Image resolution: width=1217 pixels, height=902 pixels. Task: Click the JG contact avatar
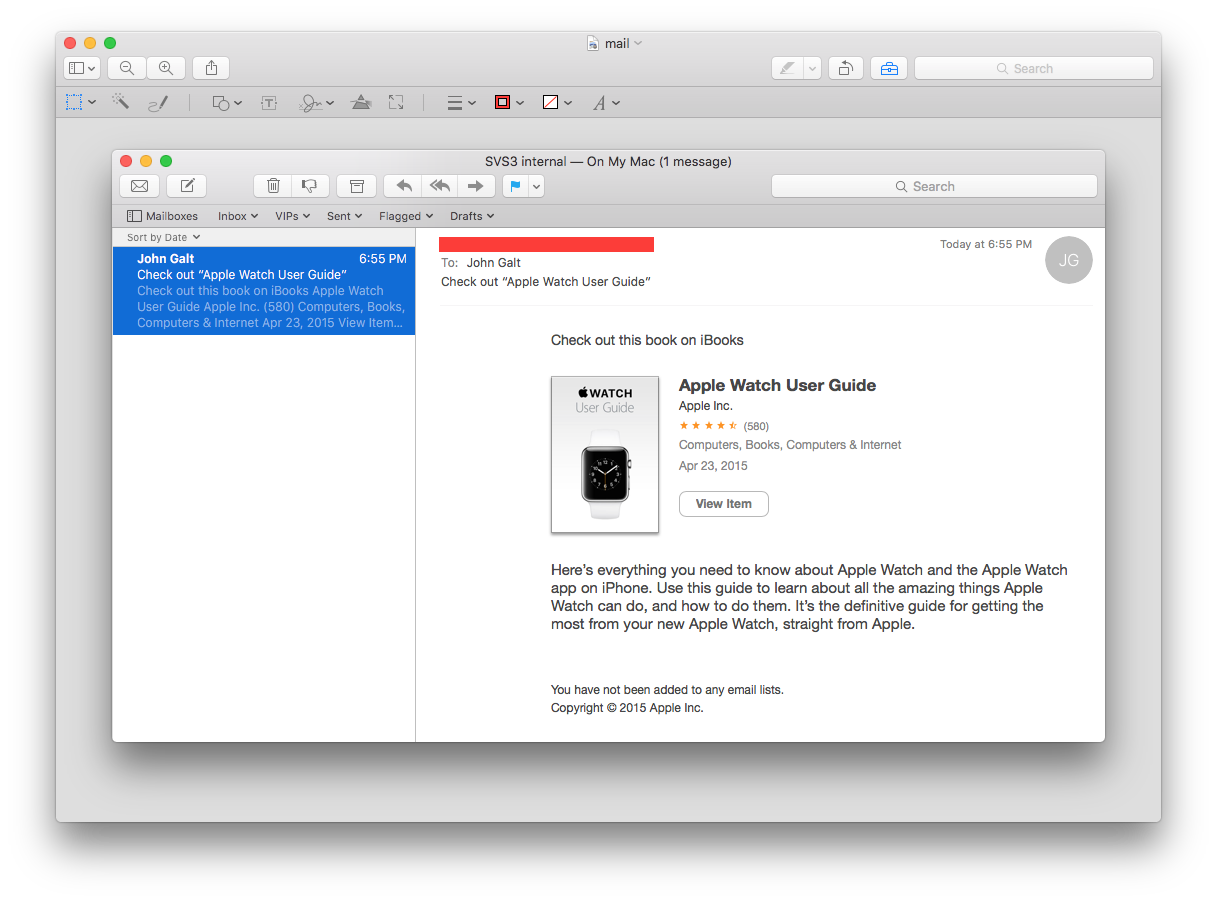tap(1069, 260)
